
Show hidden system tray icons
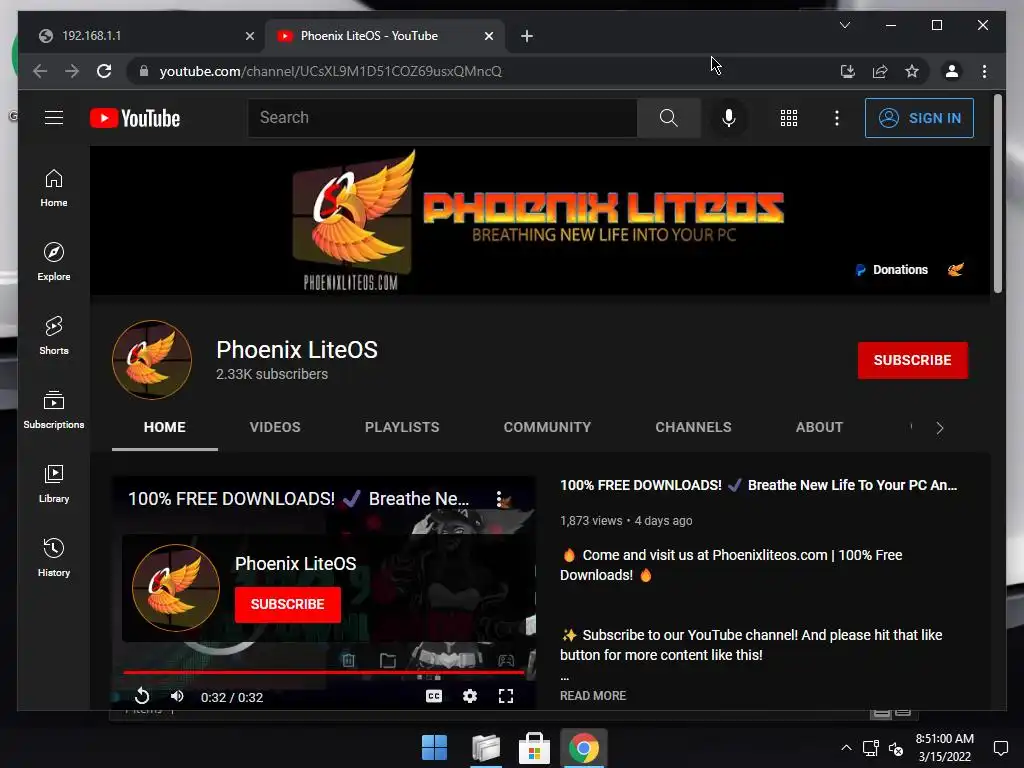click(846, 748)
